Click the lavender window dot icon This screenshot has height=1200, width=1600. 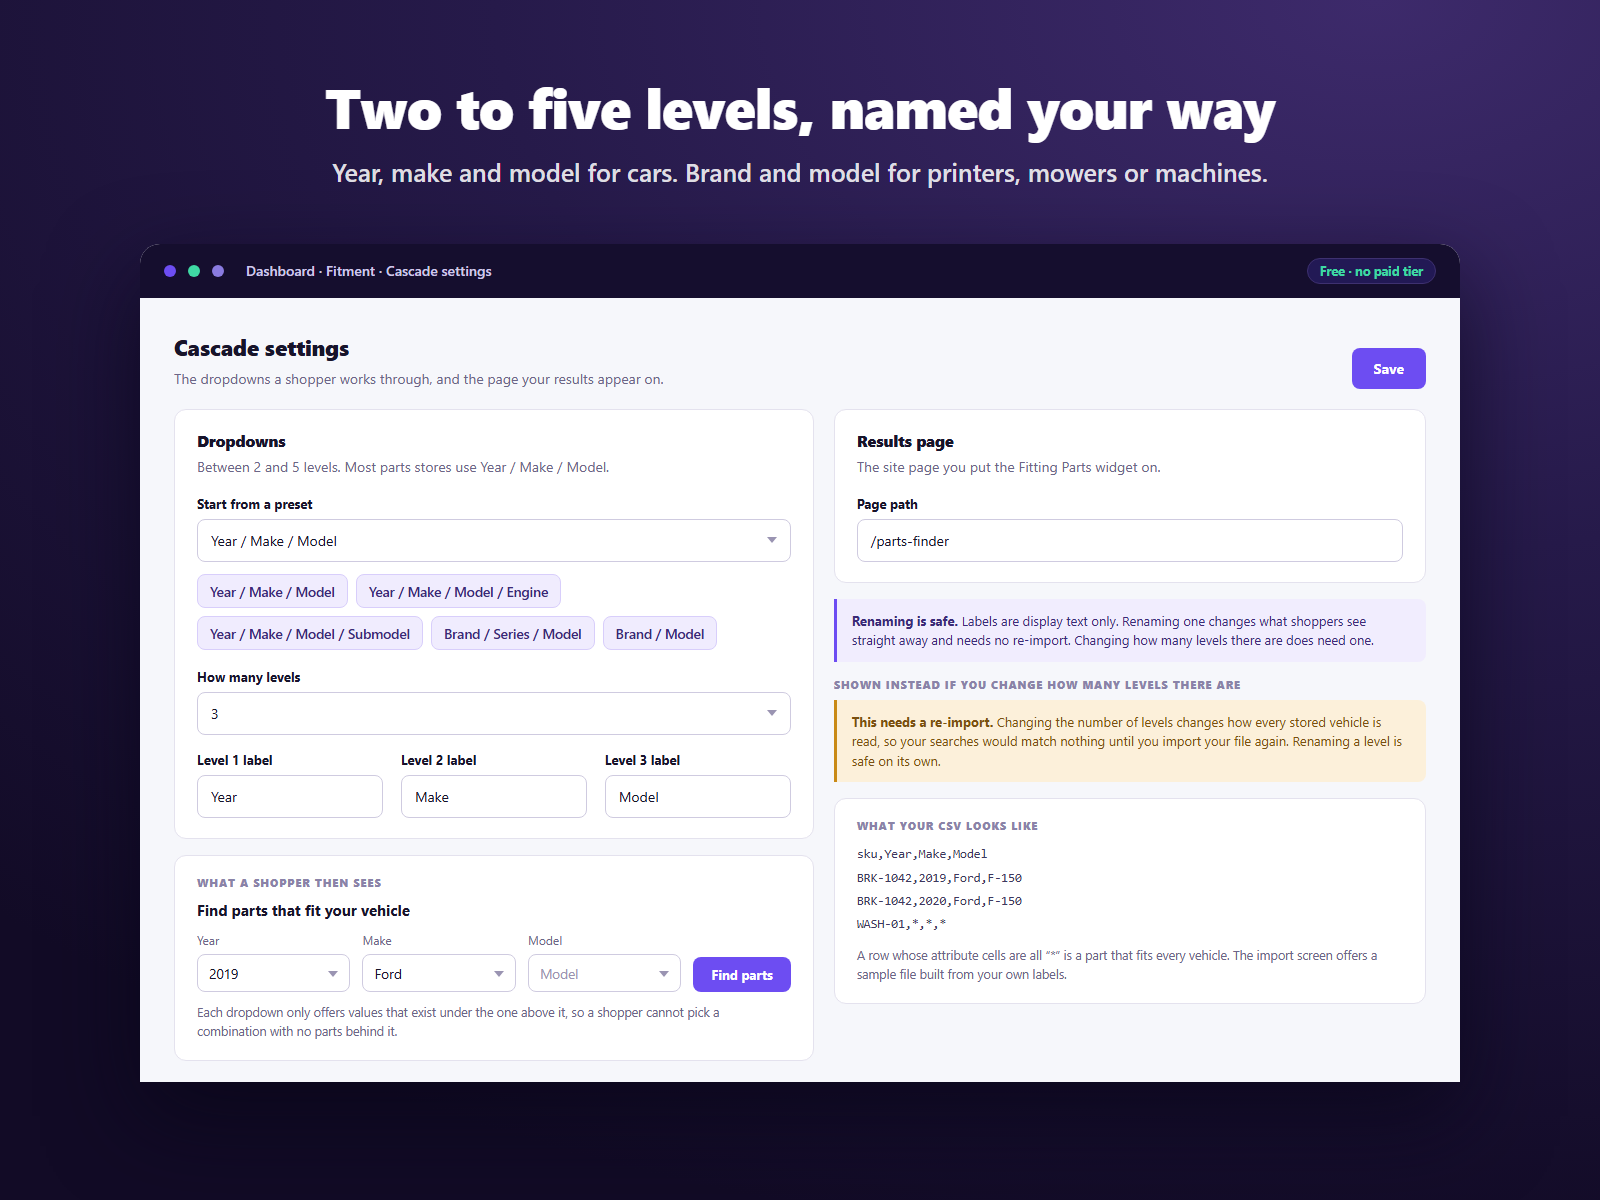coord(218,271)
